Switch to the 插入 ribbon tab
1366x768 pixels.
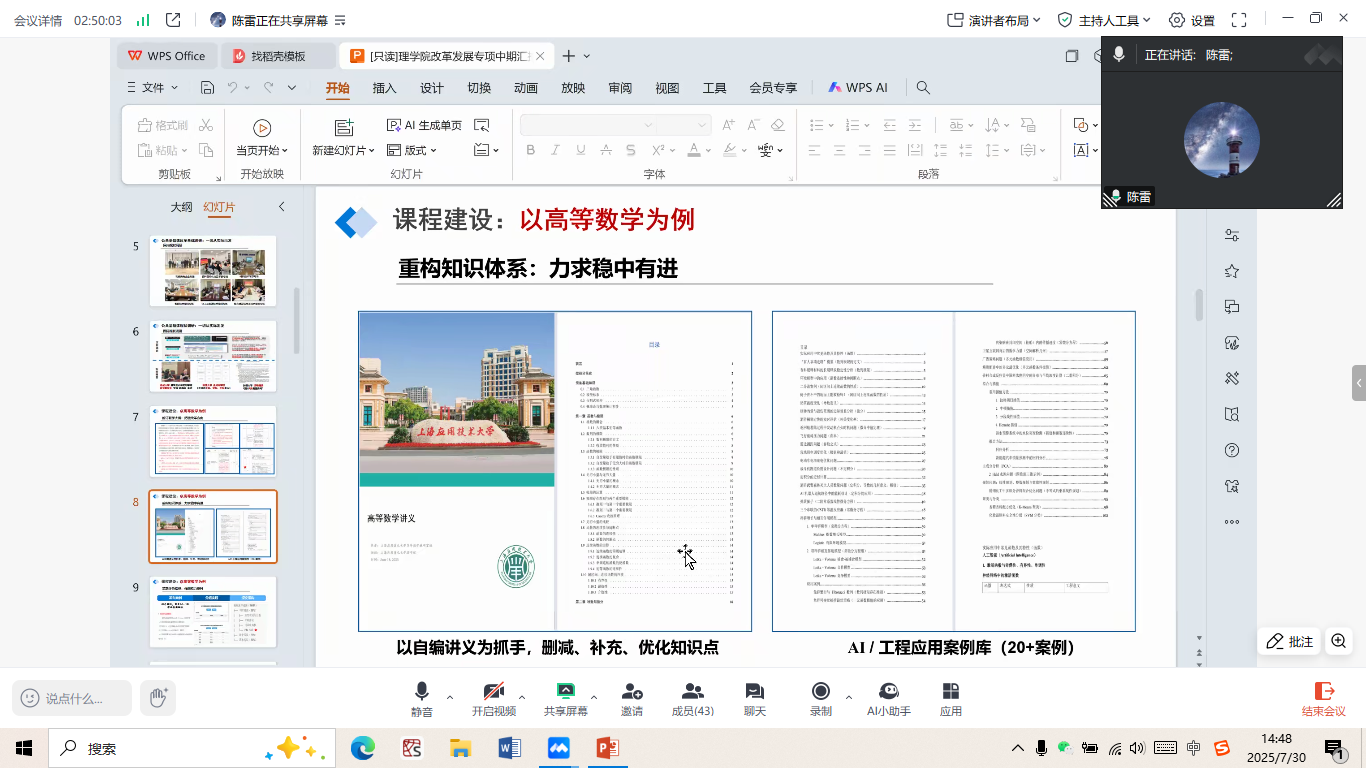coord(384,88)
